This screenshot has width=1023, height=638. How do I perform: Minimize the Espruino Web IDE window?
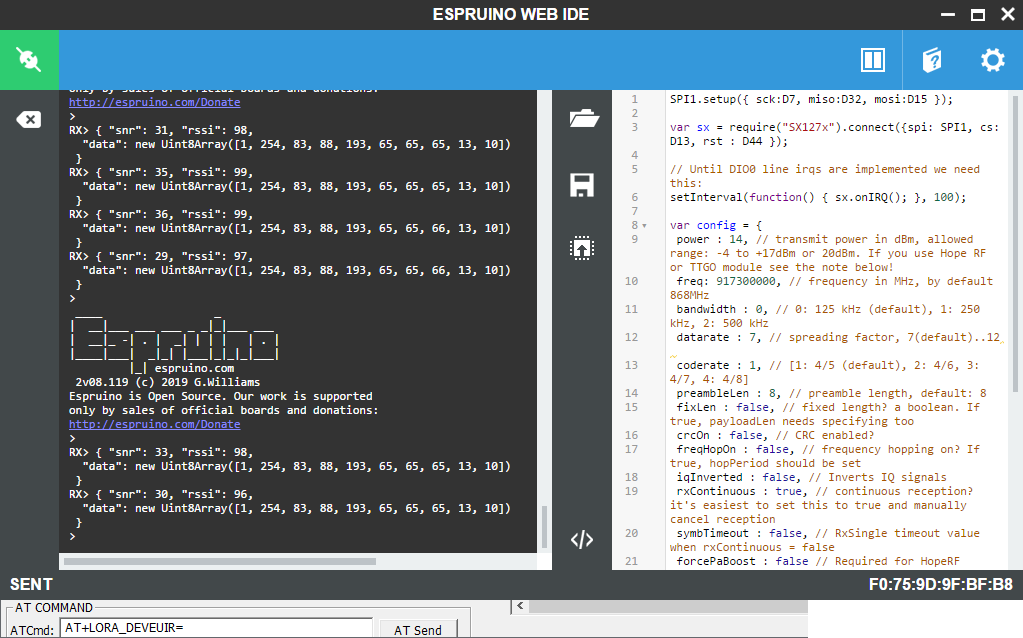pos(948,14)
